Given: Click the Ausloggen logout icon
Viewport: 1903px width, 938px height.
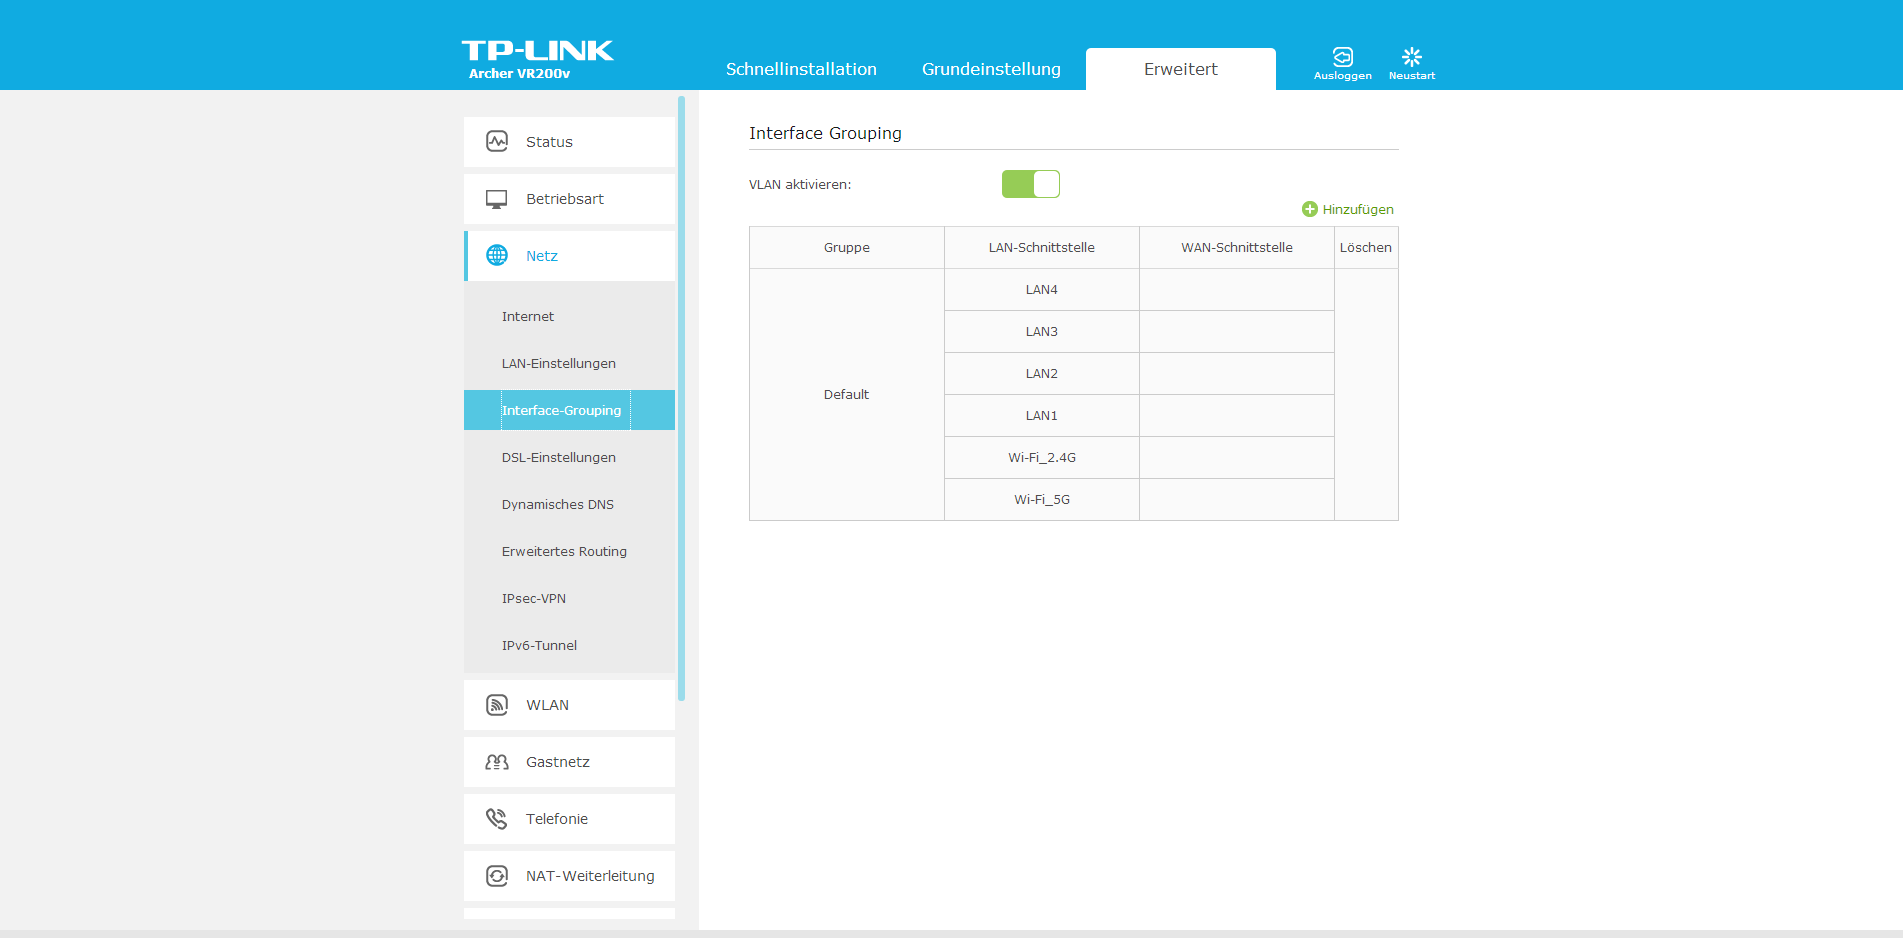Looking at the screenshot, I should 1342,57.
